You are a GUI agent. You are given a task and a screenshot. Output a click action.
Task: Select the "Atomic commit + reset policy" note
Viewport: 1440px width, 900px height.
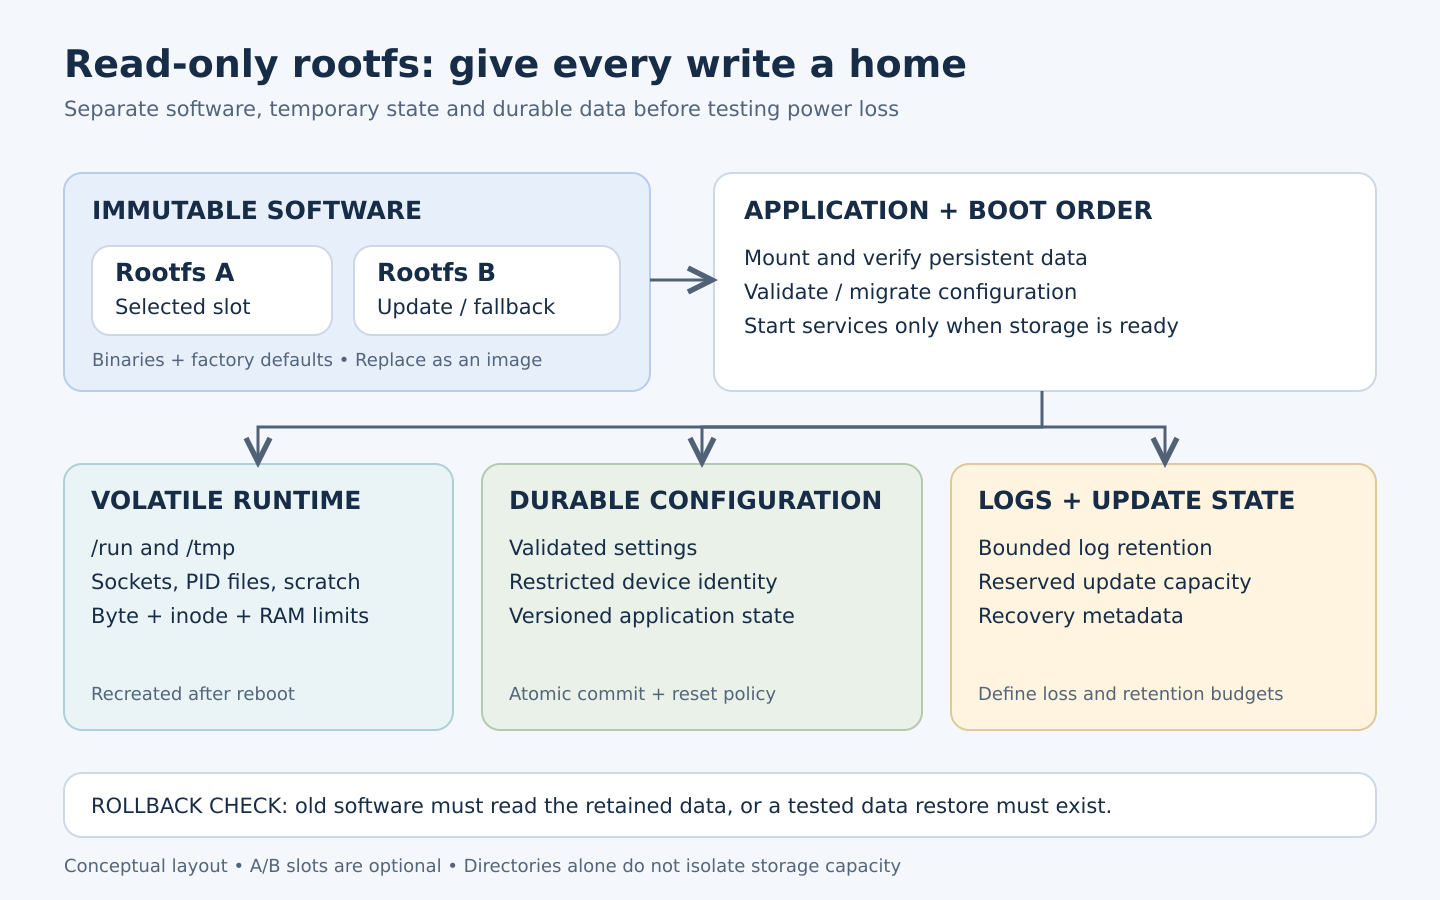(x=642, y=694)
